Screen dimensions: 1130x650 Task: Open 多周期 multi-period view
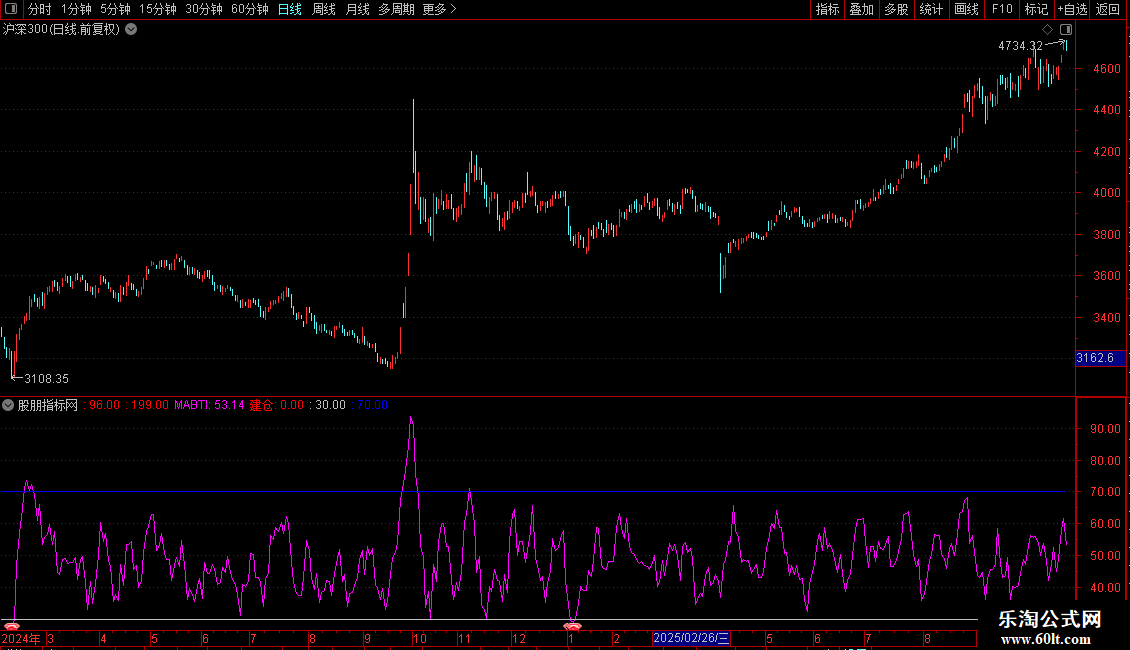[x=396, y=9]
